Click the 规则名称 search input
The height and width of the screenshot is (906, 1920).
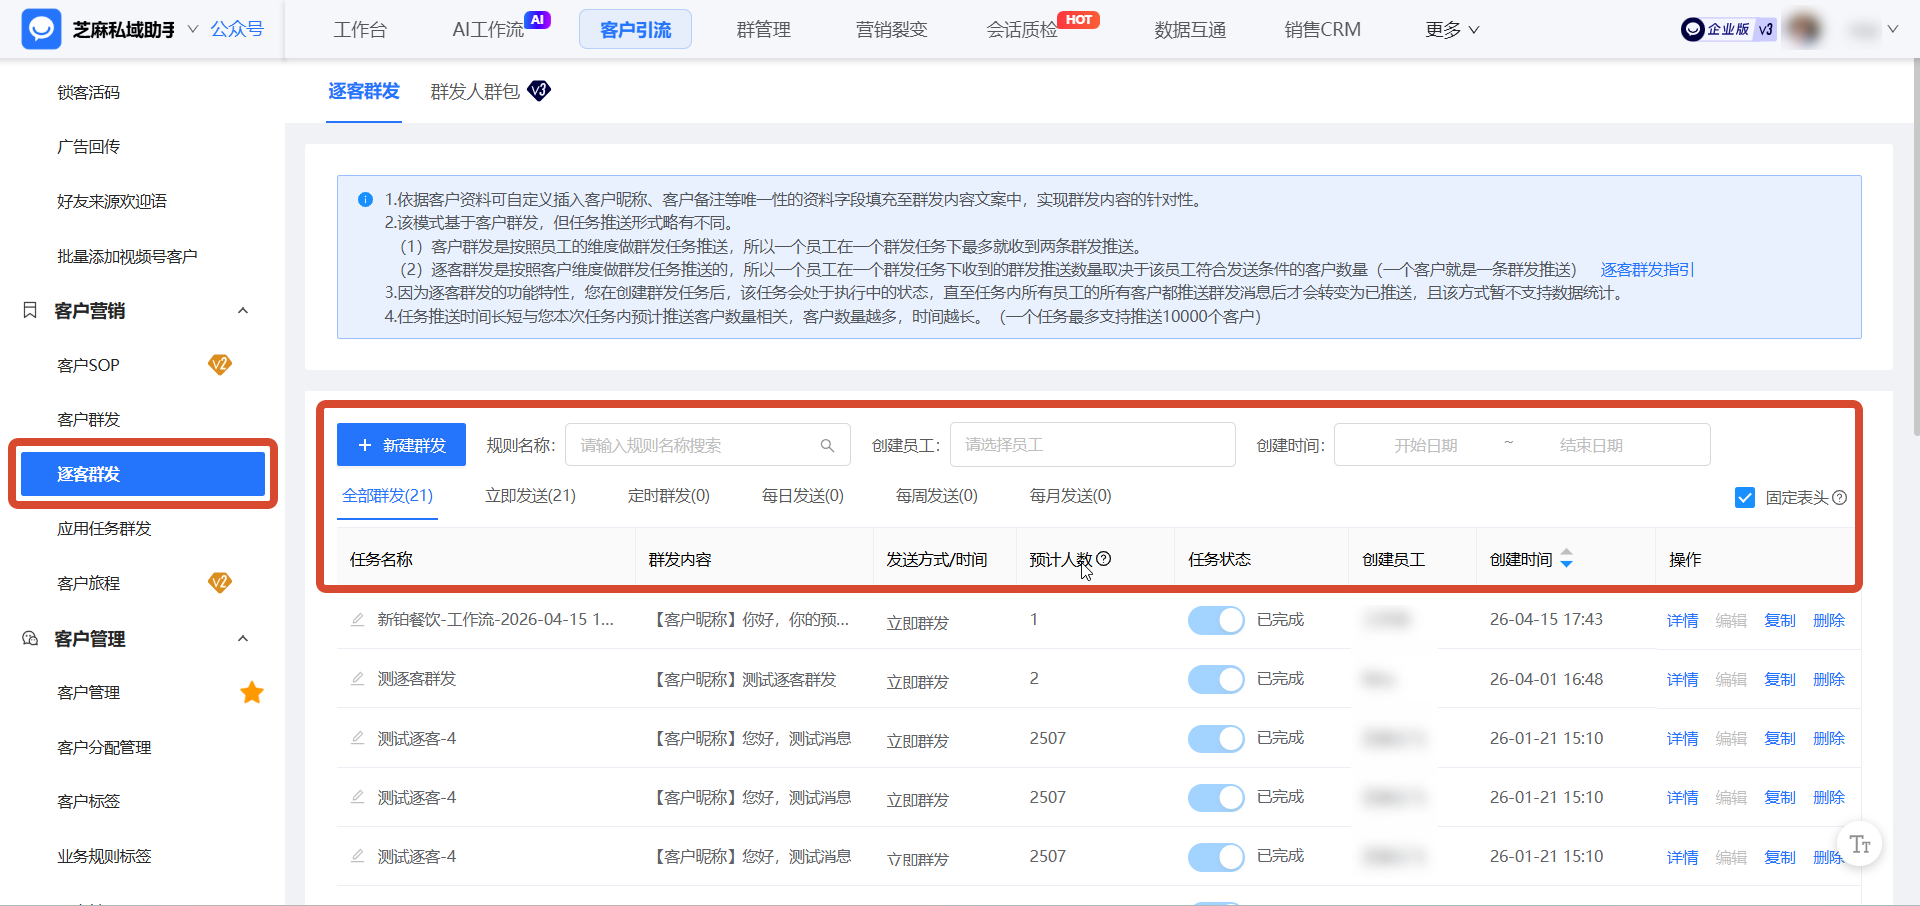click(707, 445)
